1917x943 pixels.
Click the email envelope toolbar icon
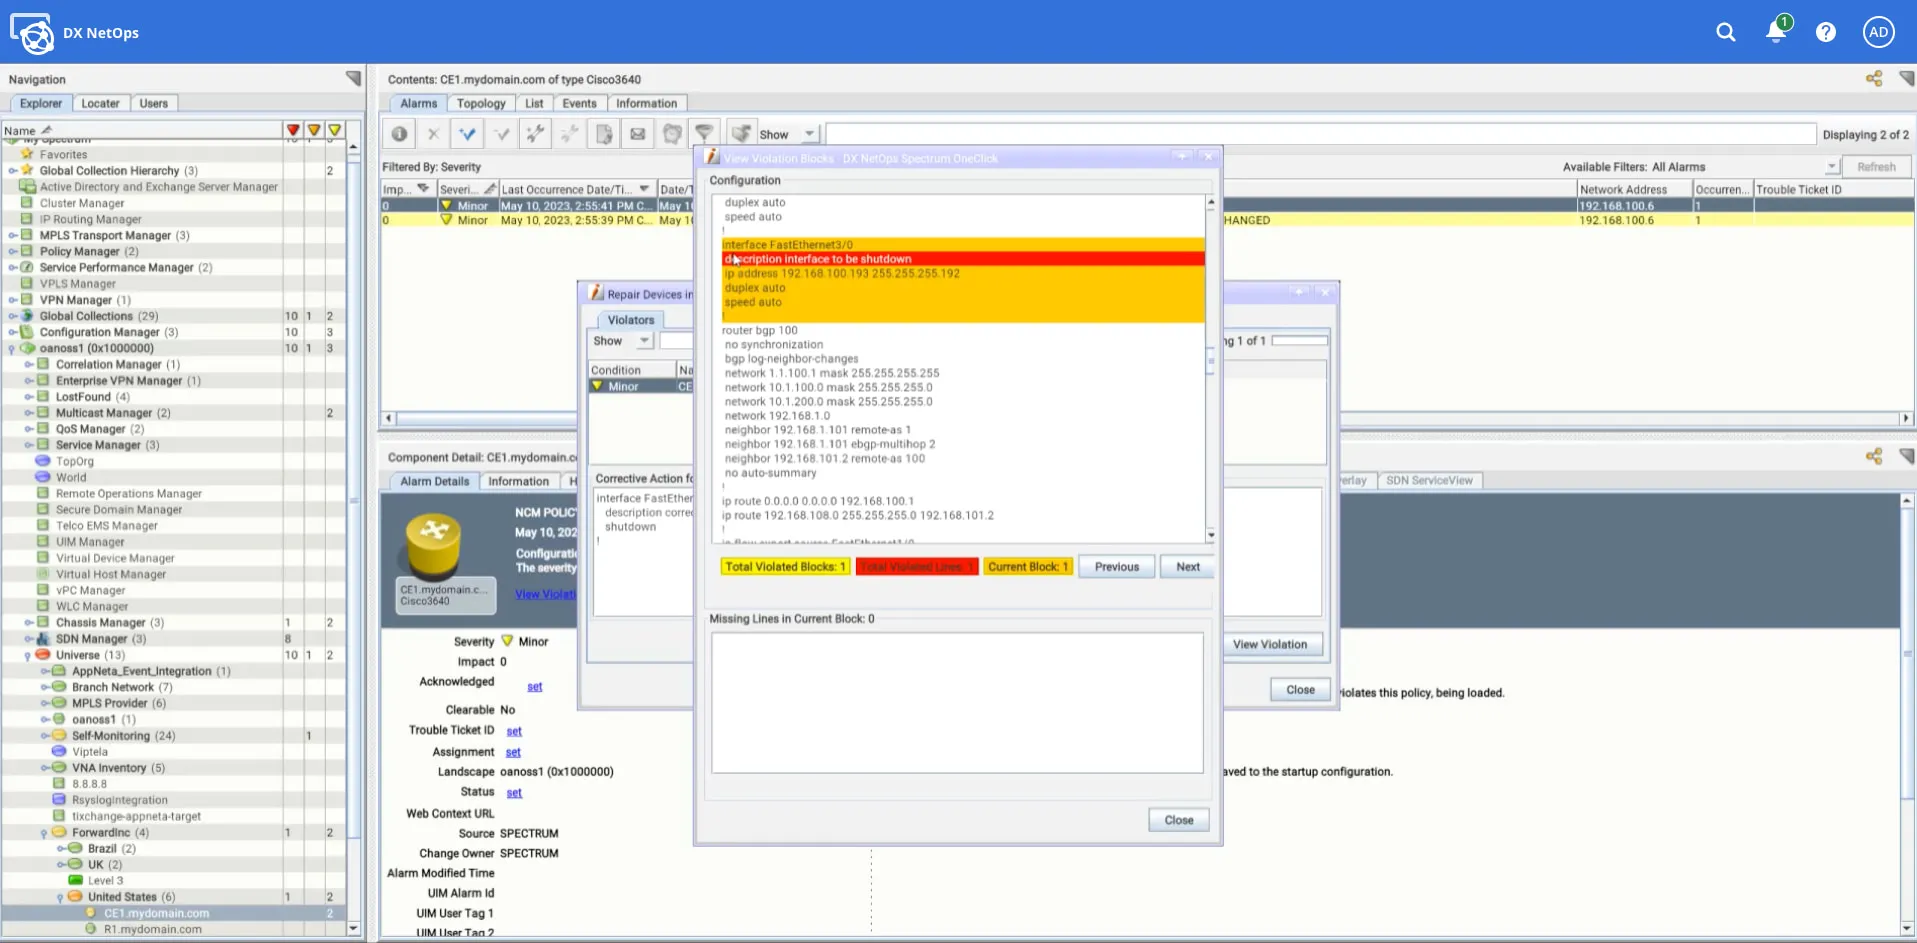[x=637, y=134]
